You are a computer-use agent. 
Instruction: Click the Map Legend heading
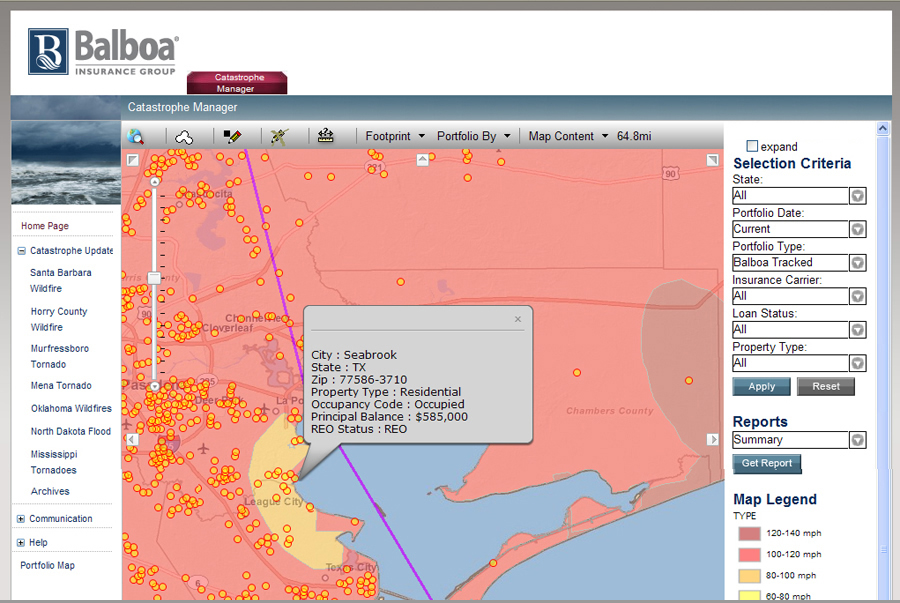[x=775, y=499]
